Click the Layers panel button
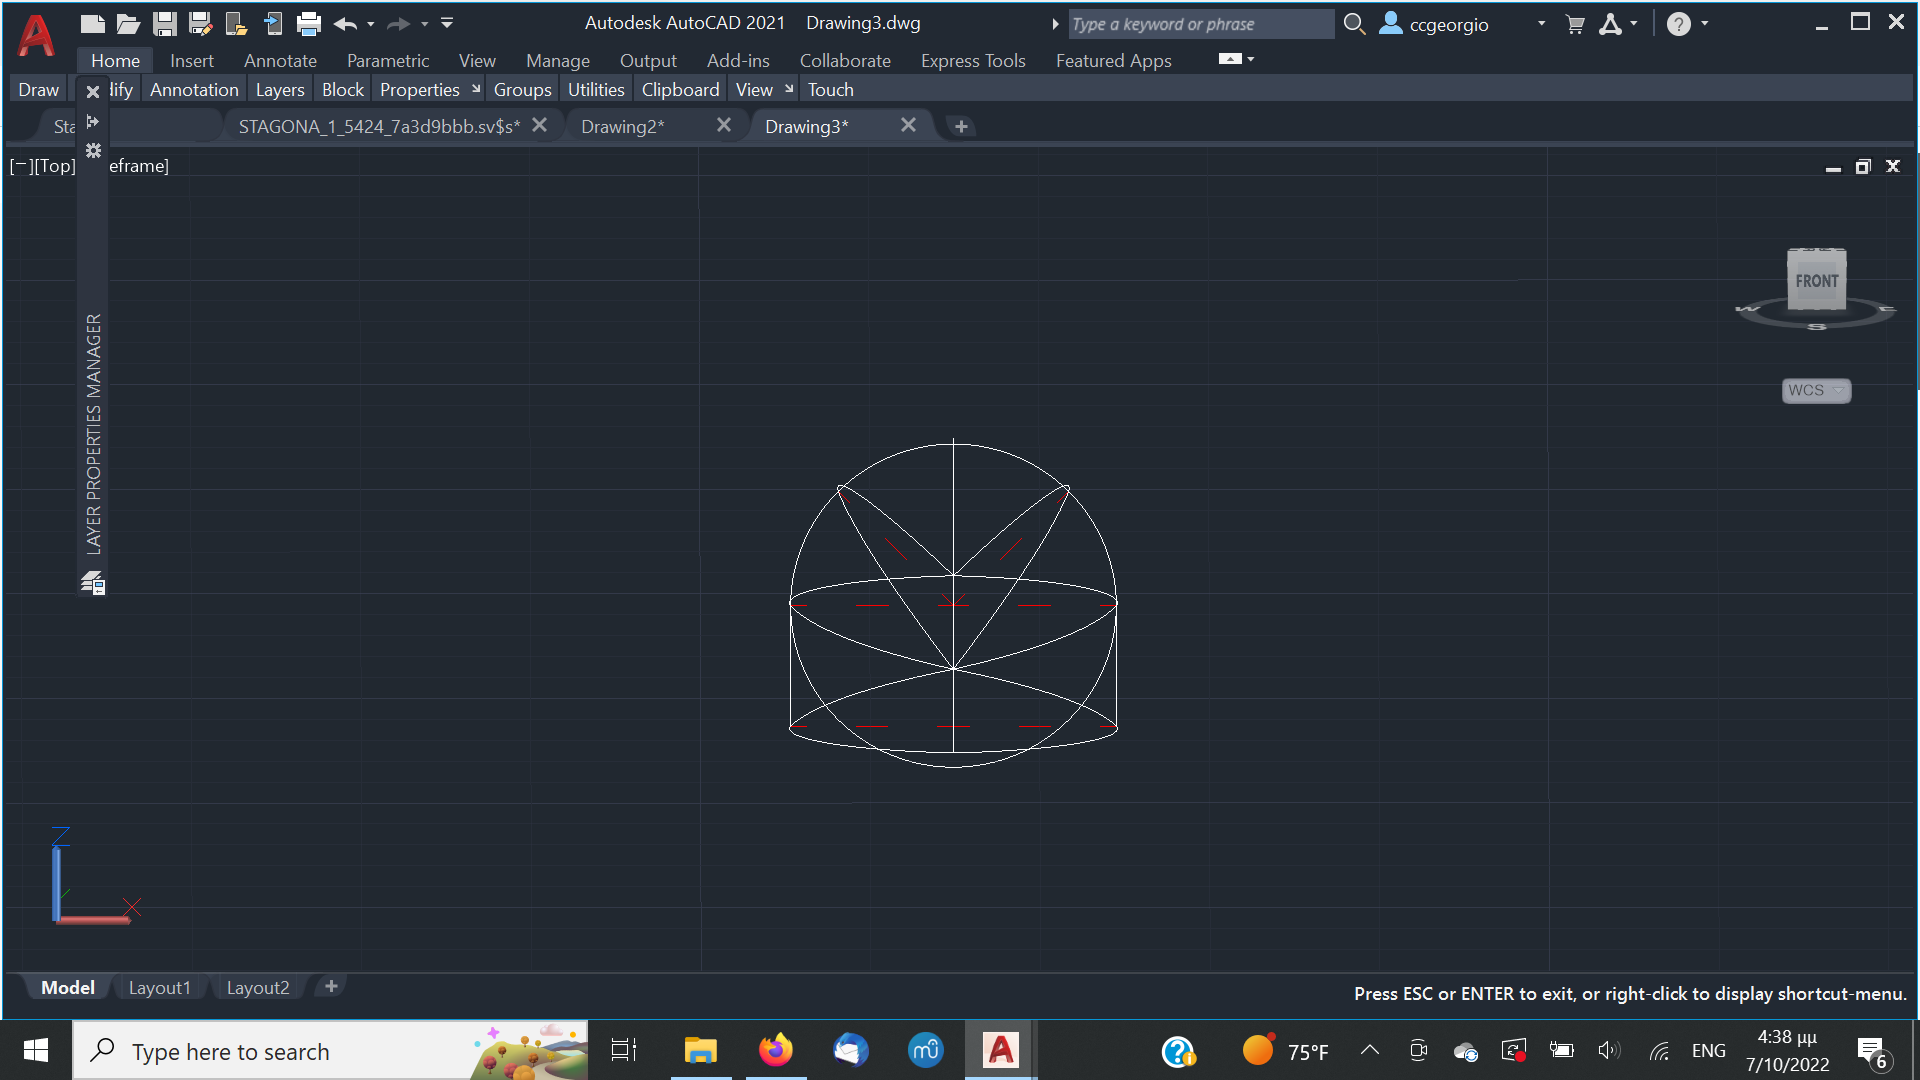This screenshot has height=1080, width=1920. (x=280, y=90)
